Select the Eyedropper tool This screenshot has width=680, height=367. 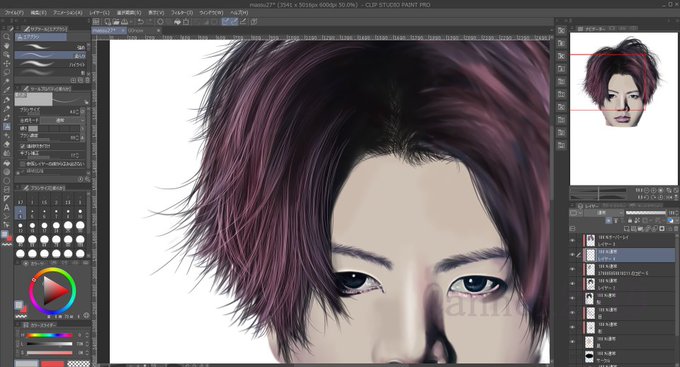(7, 90)
